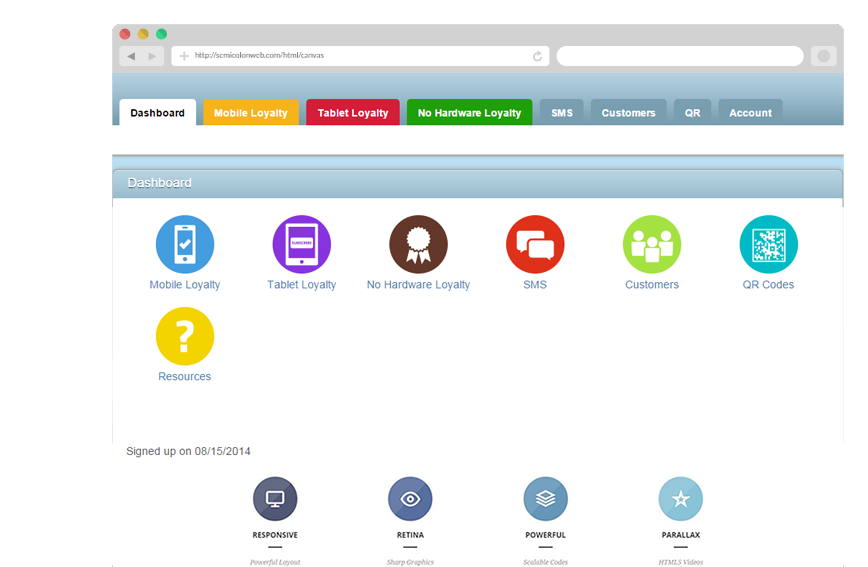Click the RETINA heading text
Screen dimensions: 868x567
pyautogui.click(x=410, y=535)
